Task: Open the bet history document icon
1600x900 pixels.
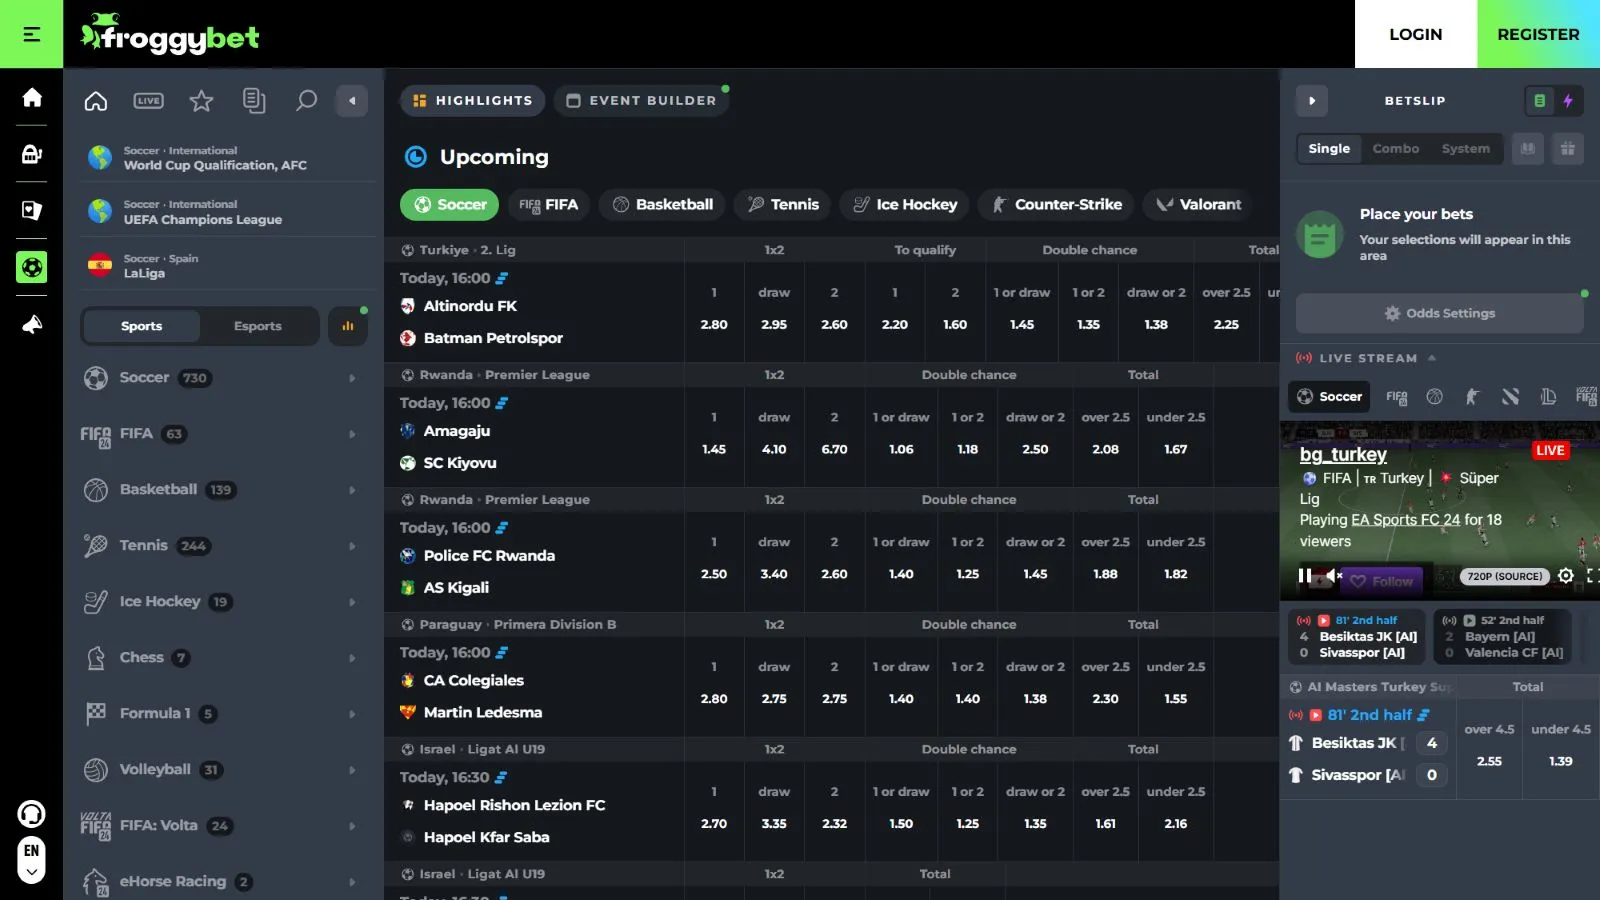Action: click(x=254, y=101)
